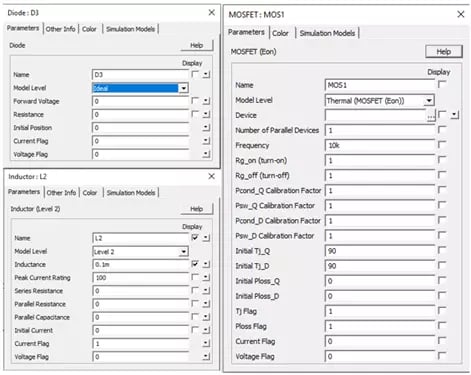Viewport: 471px width, 375px height.
Task: Toggle Display checkbox for Initial Current
Action: (195, 330)
